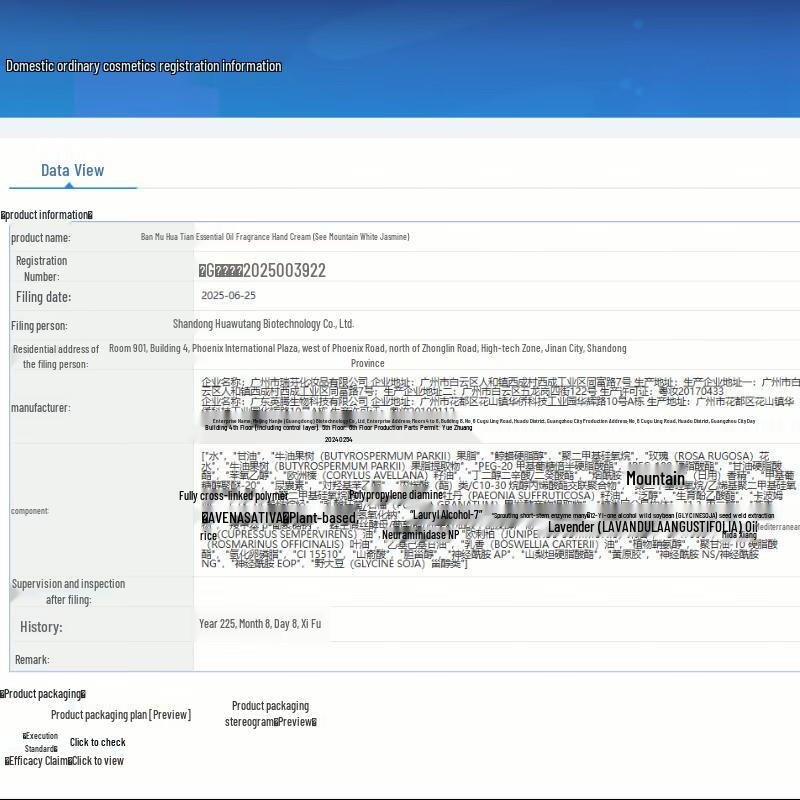
Task: Click the Filing person label
Action: pos(39,326)
